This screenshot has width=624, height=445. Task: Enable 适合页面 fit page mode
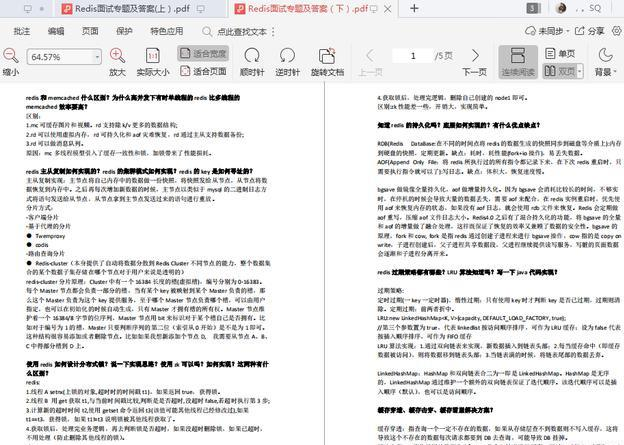pyautogui.click(x=203, y=72)
